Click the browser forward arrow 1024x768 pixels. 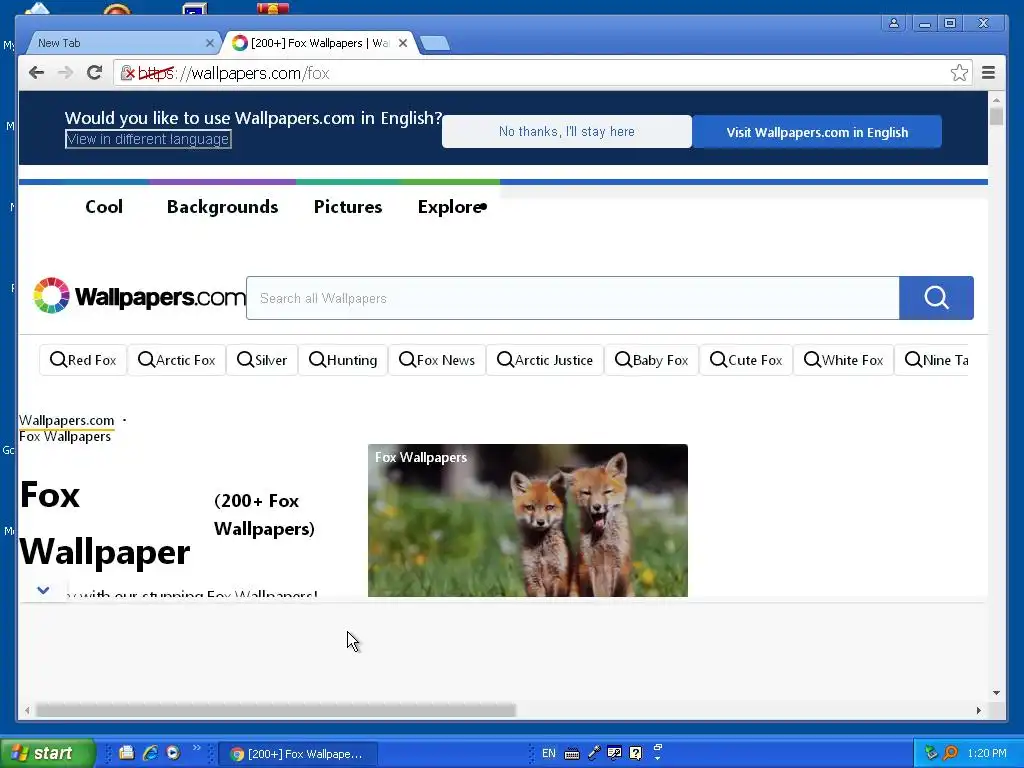click(x=65, y=72)
